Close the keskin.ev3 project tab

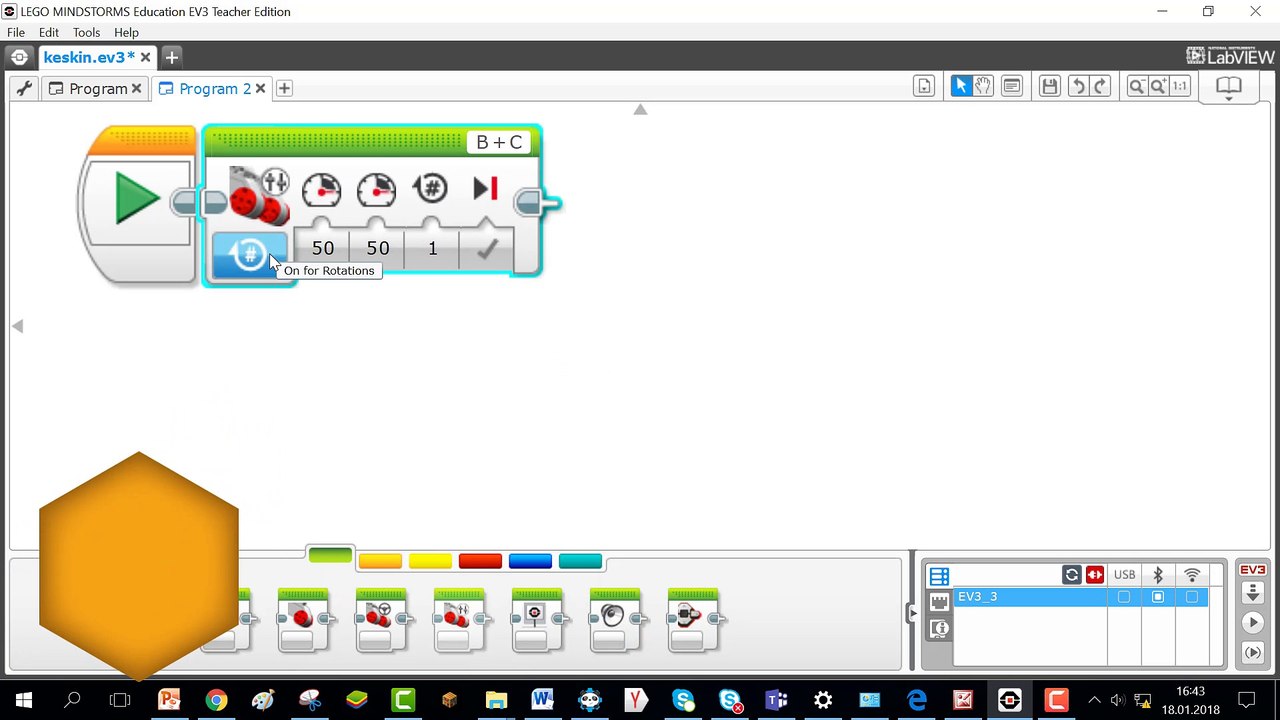click(146, 57)
